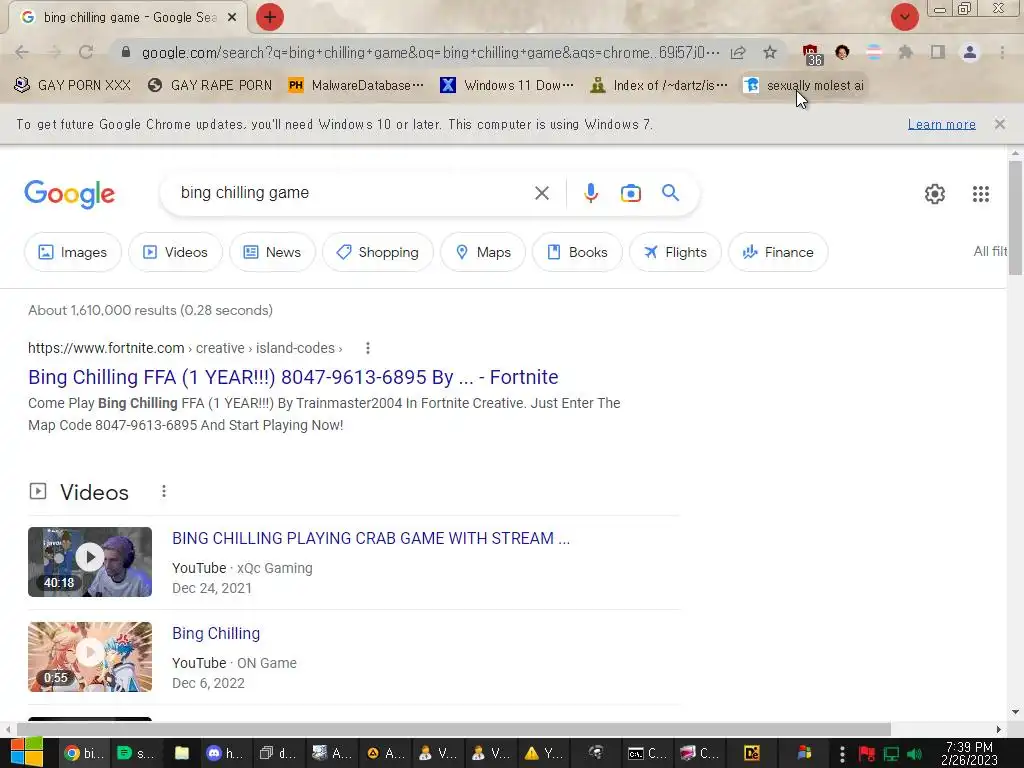Open options for the fortnite.com result

(x=368, y=348)
